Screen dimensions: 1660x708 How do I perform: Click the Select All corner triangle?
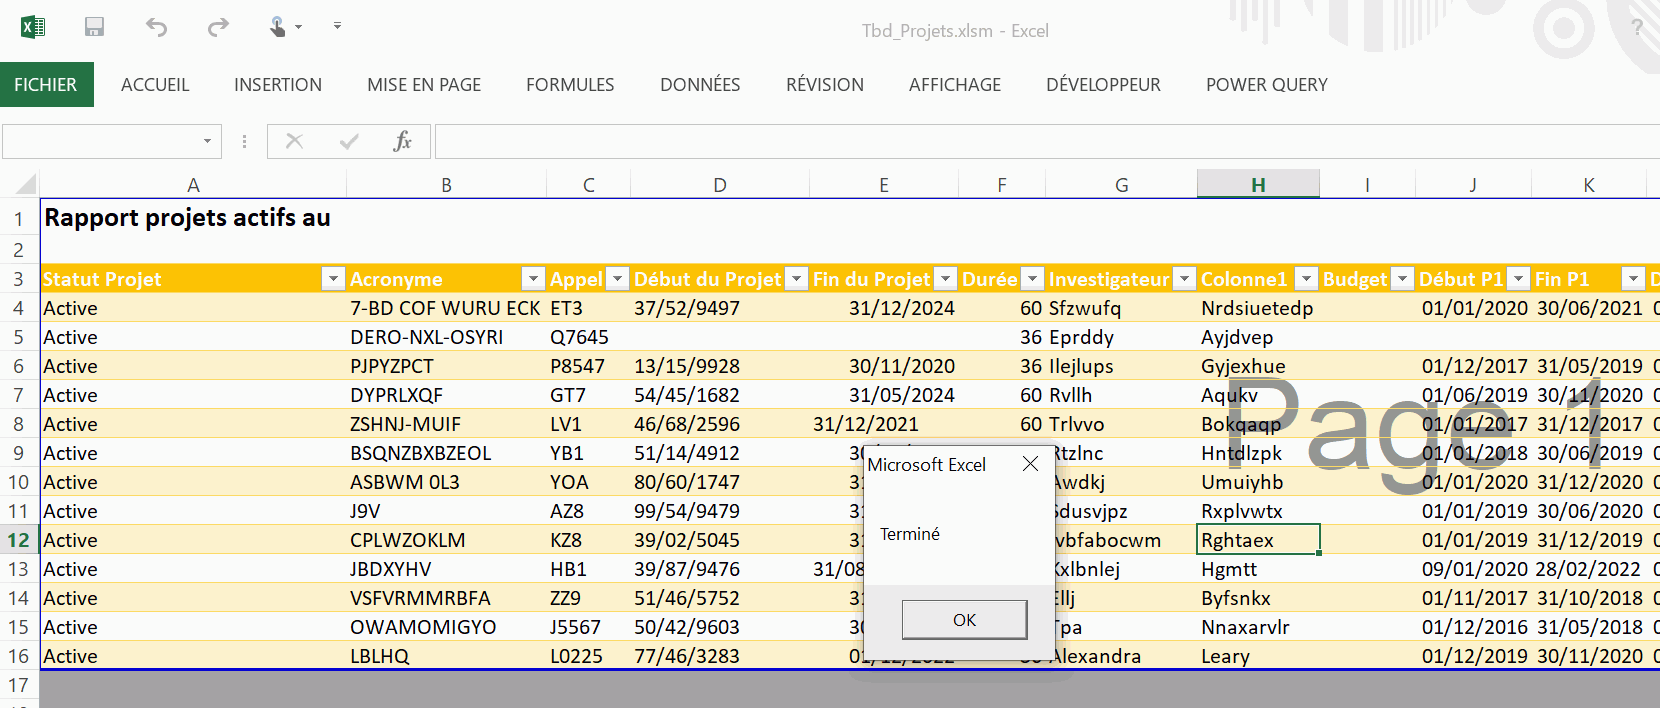tap(25, 184)
